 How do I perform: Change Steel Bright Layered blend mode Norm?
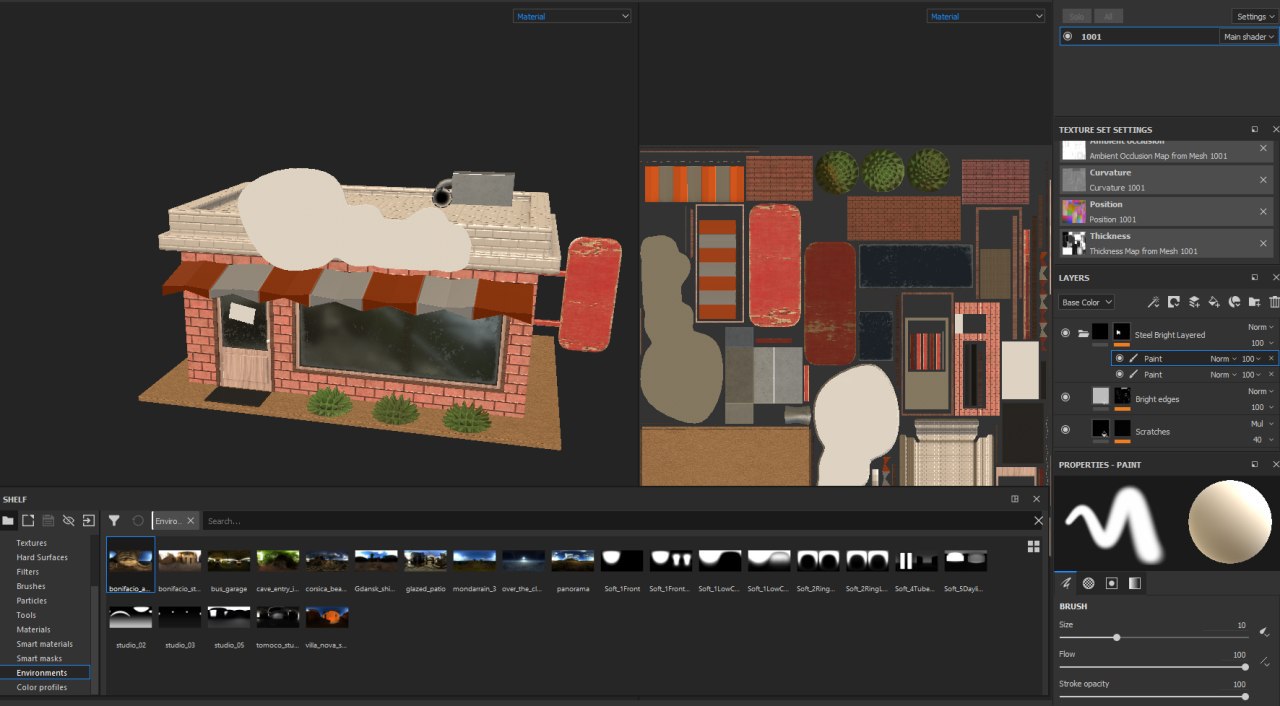pyautogui.click(x=1260, y=327)
